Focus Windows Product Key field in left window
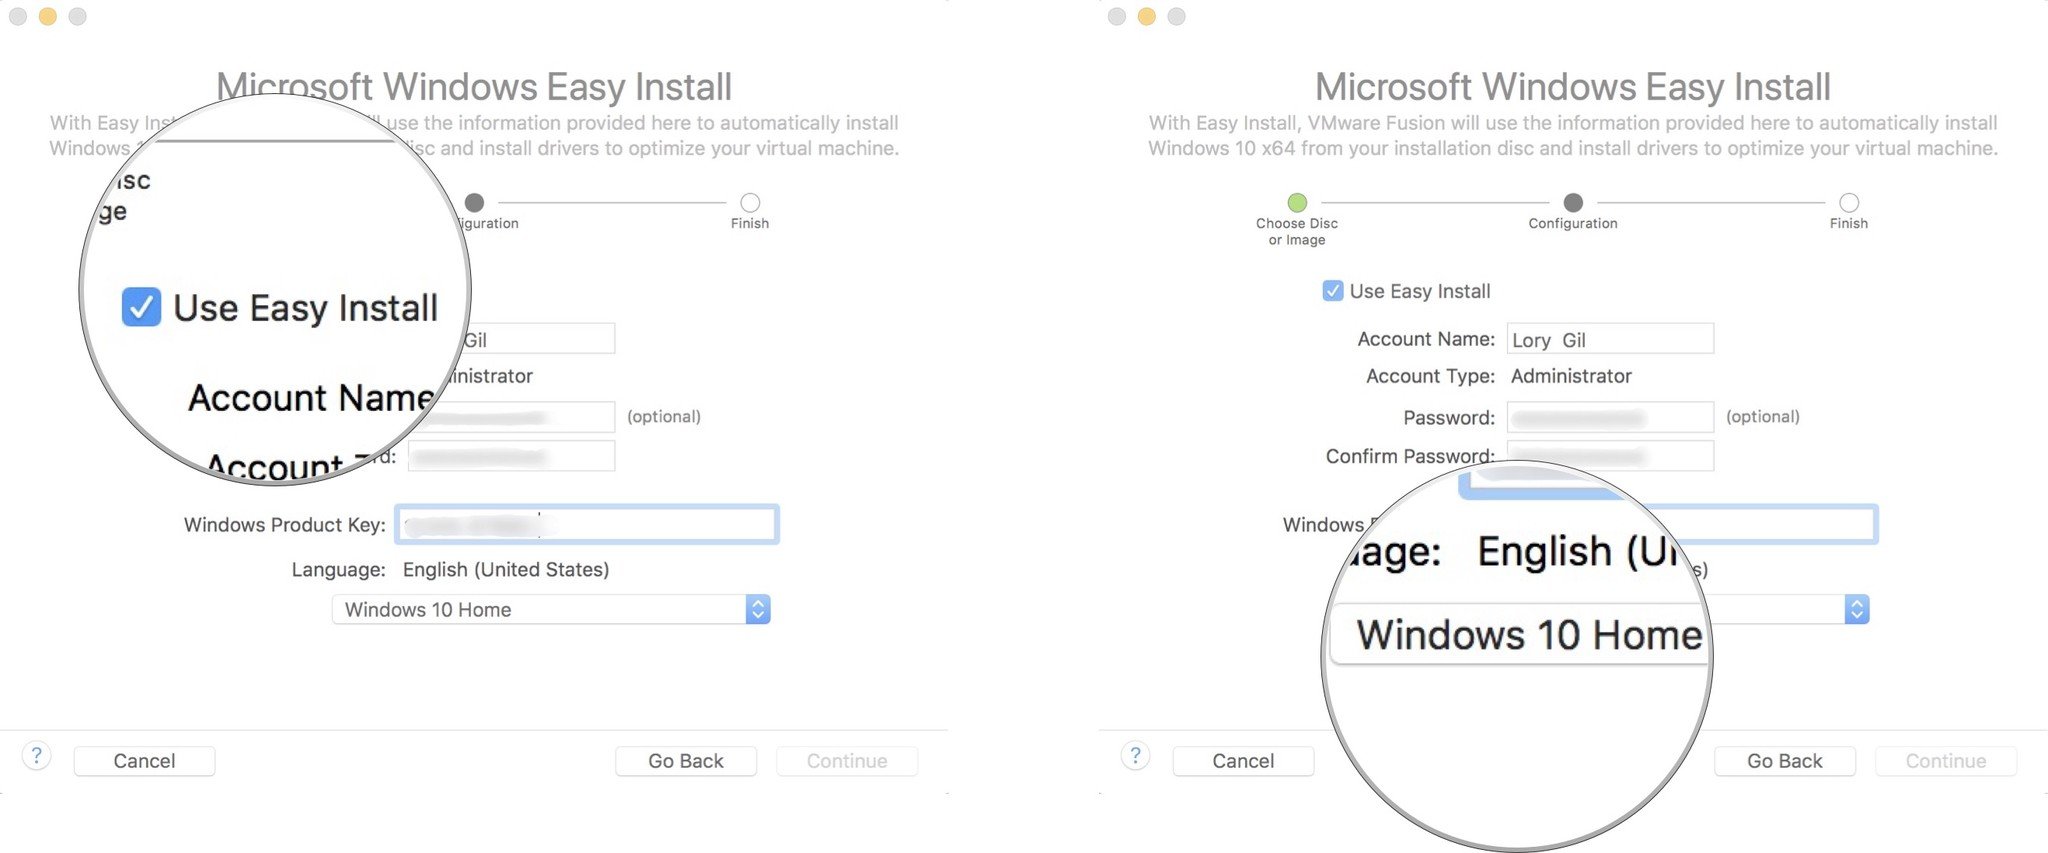Screen dimensions: 2048x853 [587, 525]
